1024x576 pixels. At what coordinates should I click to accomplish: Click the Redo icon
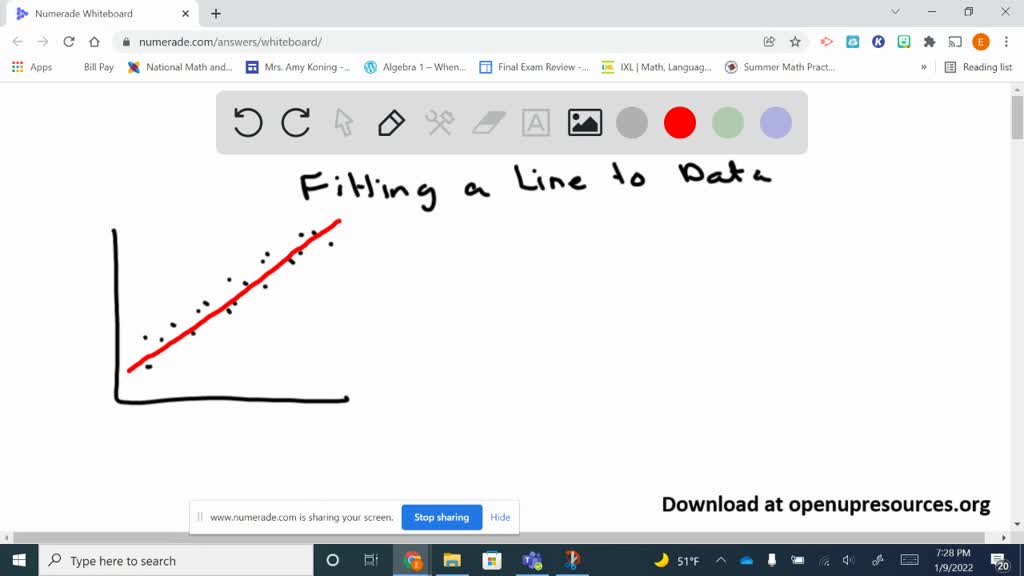295,122
